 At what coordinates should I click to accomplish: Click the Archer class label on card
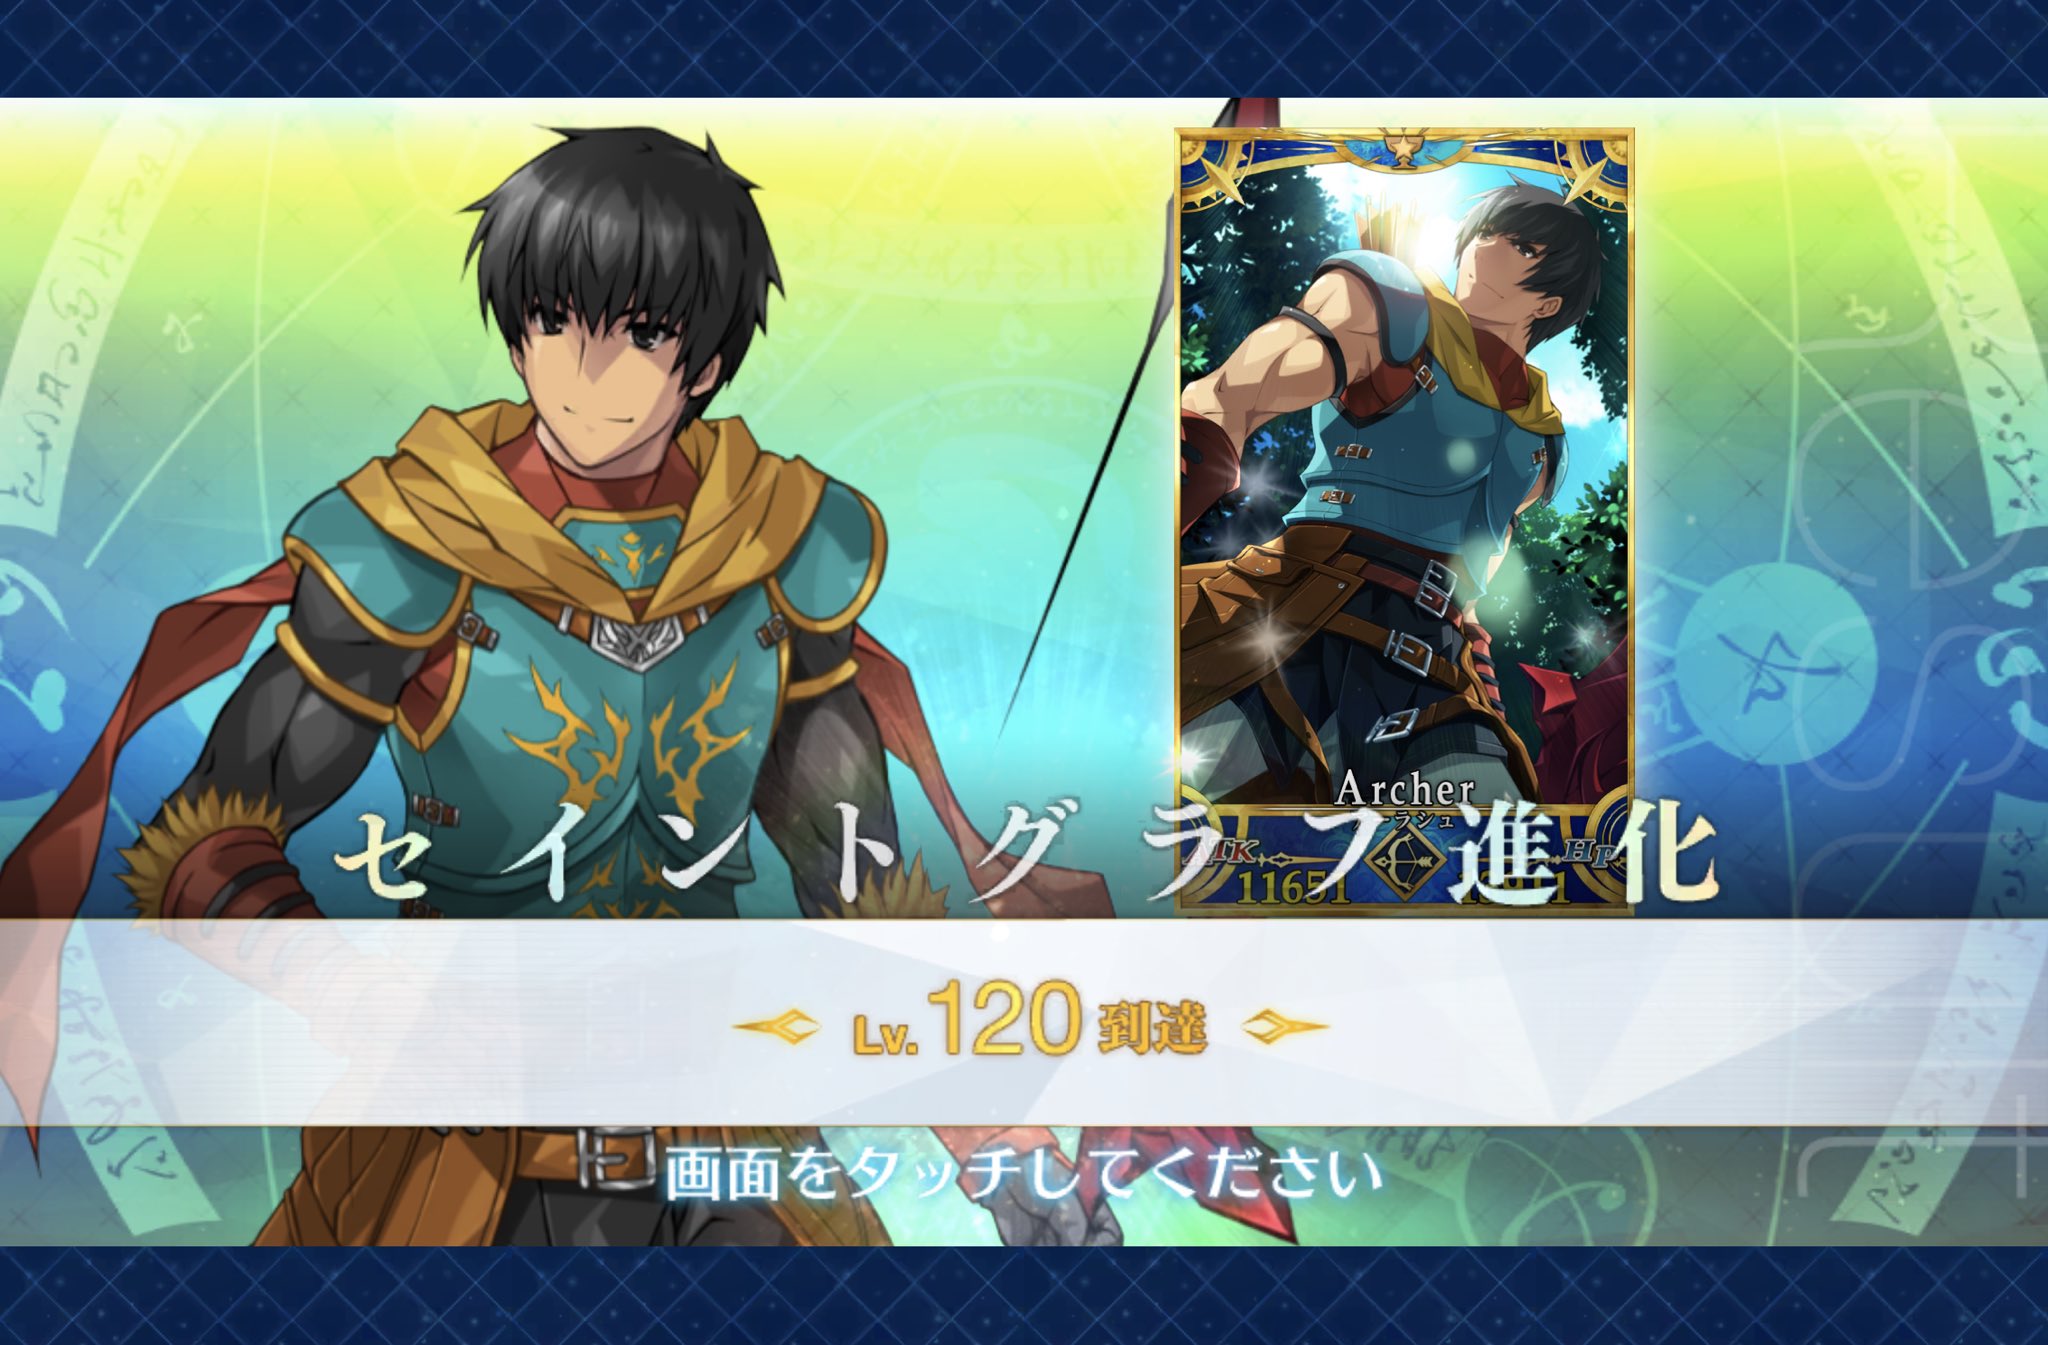[x=1404, y=789]
